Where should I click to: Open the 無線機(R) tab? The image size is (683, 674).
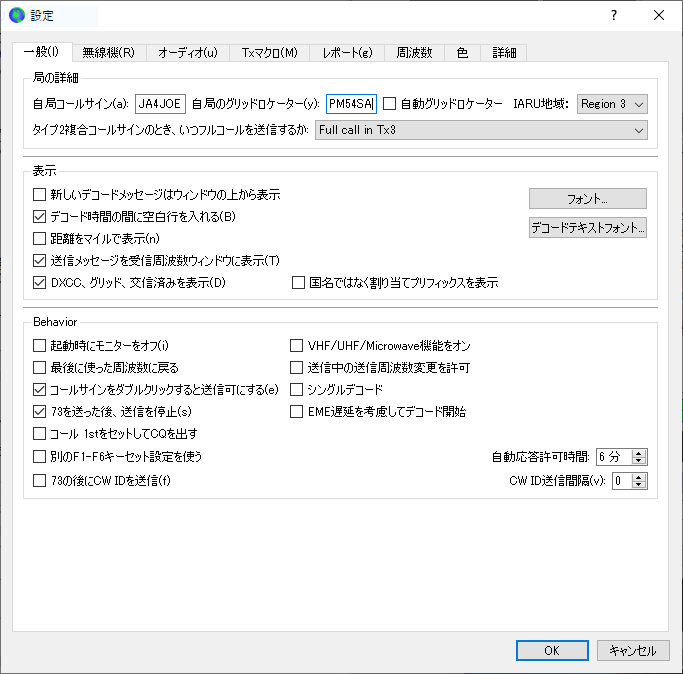pos(109,53)
